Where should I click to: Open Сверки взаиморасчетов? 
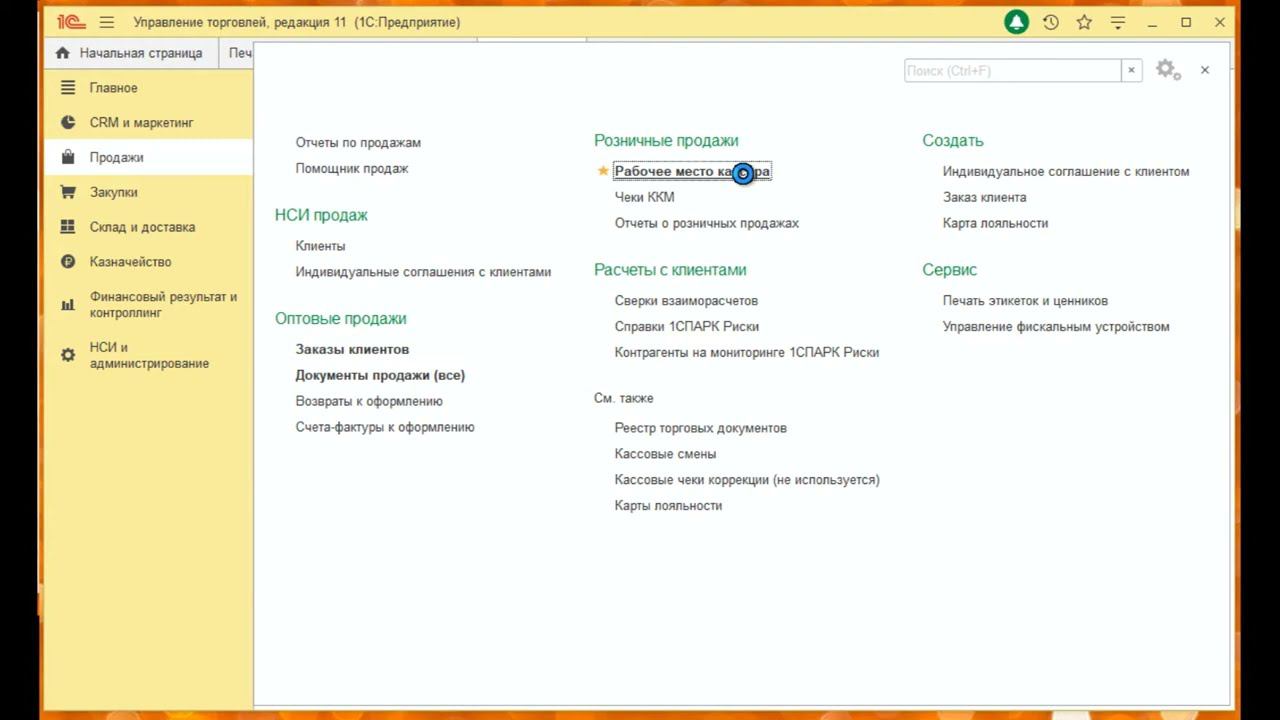(686, 301)
